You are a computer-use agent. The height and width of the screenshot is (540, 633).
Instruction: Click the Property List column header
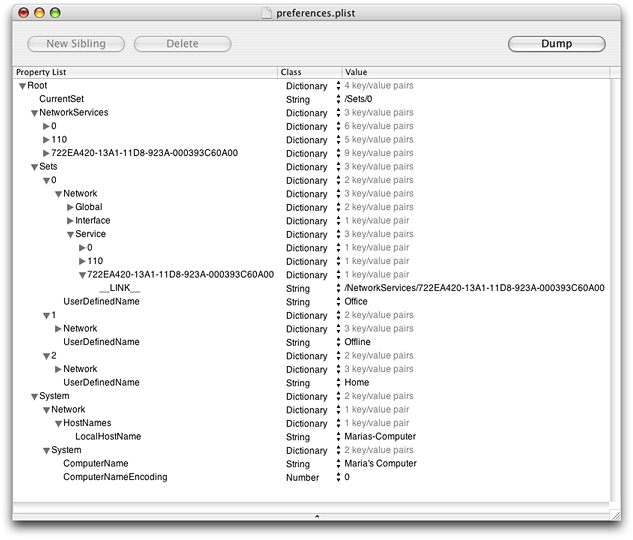pyautogui.click(x=145, y=73)
